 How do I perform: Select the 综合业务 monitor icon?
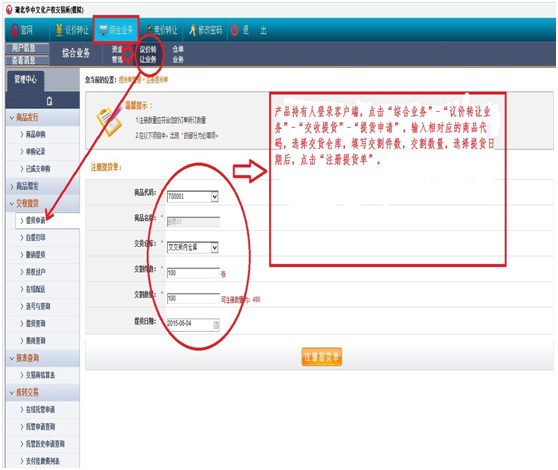pyautogui.click(x=103, y=30)
